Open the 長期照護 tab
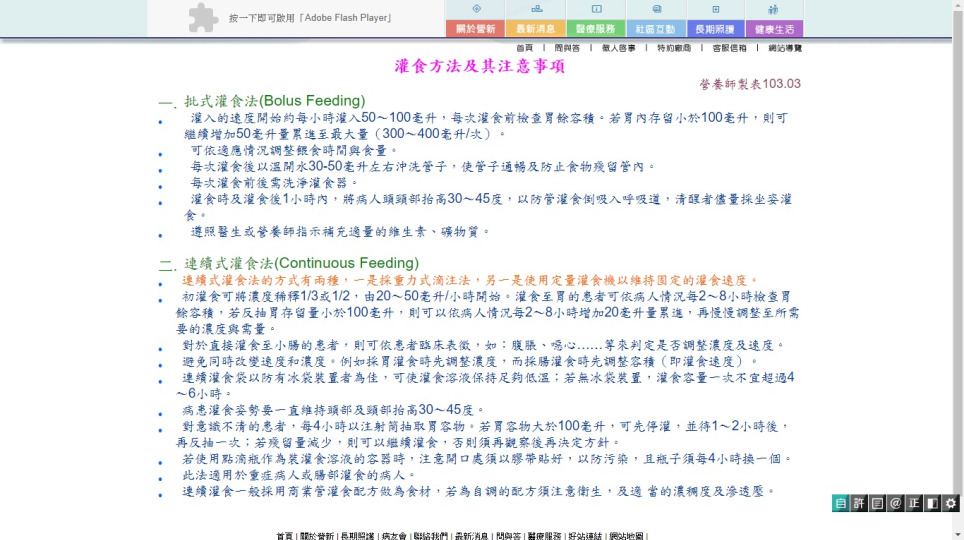The image size is (964, 540). click(714, 29)
